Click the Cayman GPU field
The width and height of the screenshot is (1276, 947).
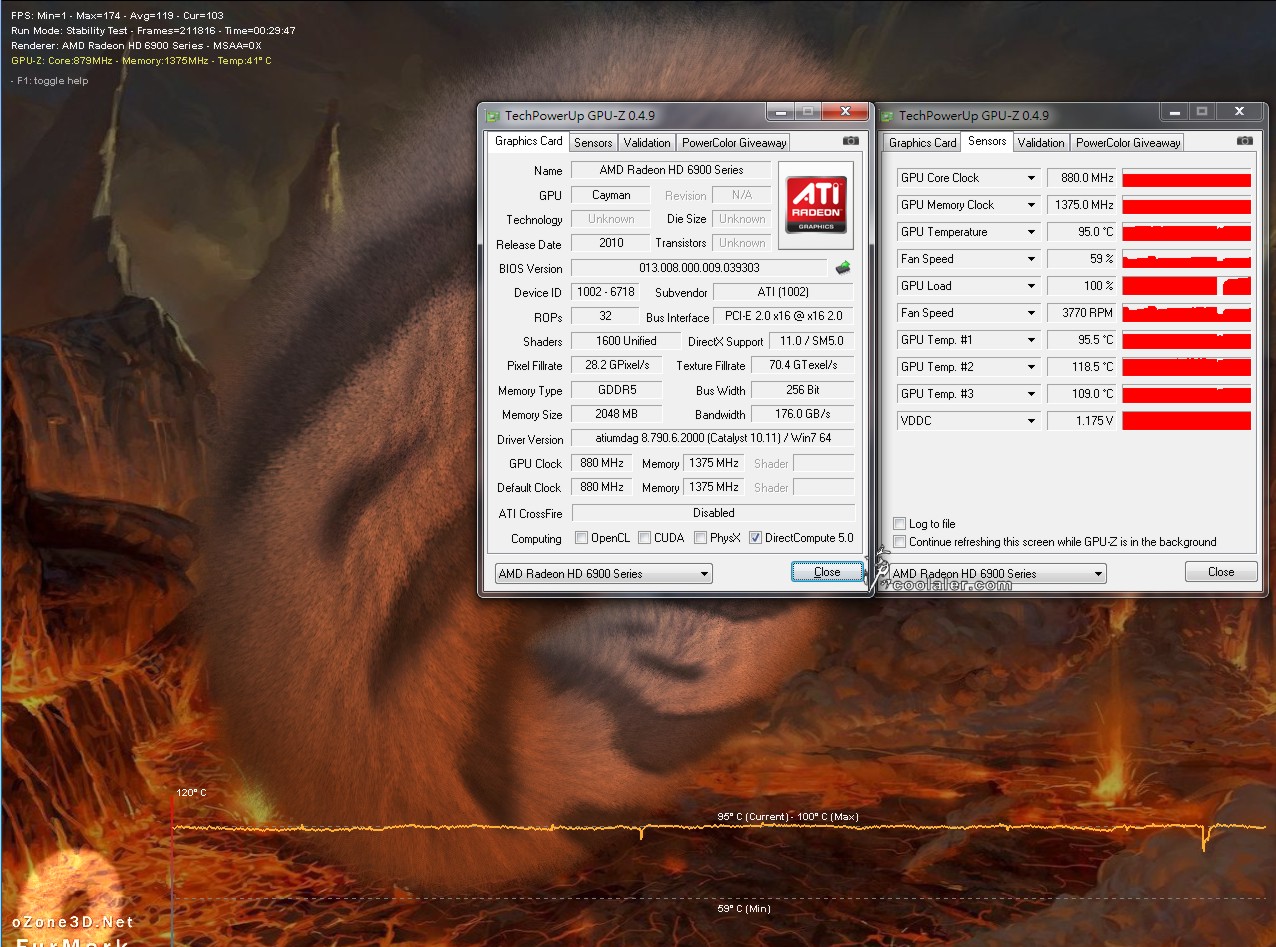(x=611, y=195)
